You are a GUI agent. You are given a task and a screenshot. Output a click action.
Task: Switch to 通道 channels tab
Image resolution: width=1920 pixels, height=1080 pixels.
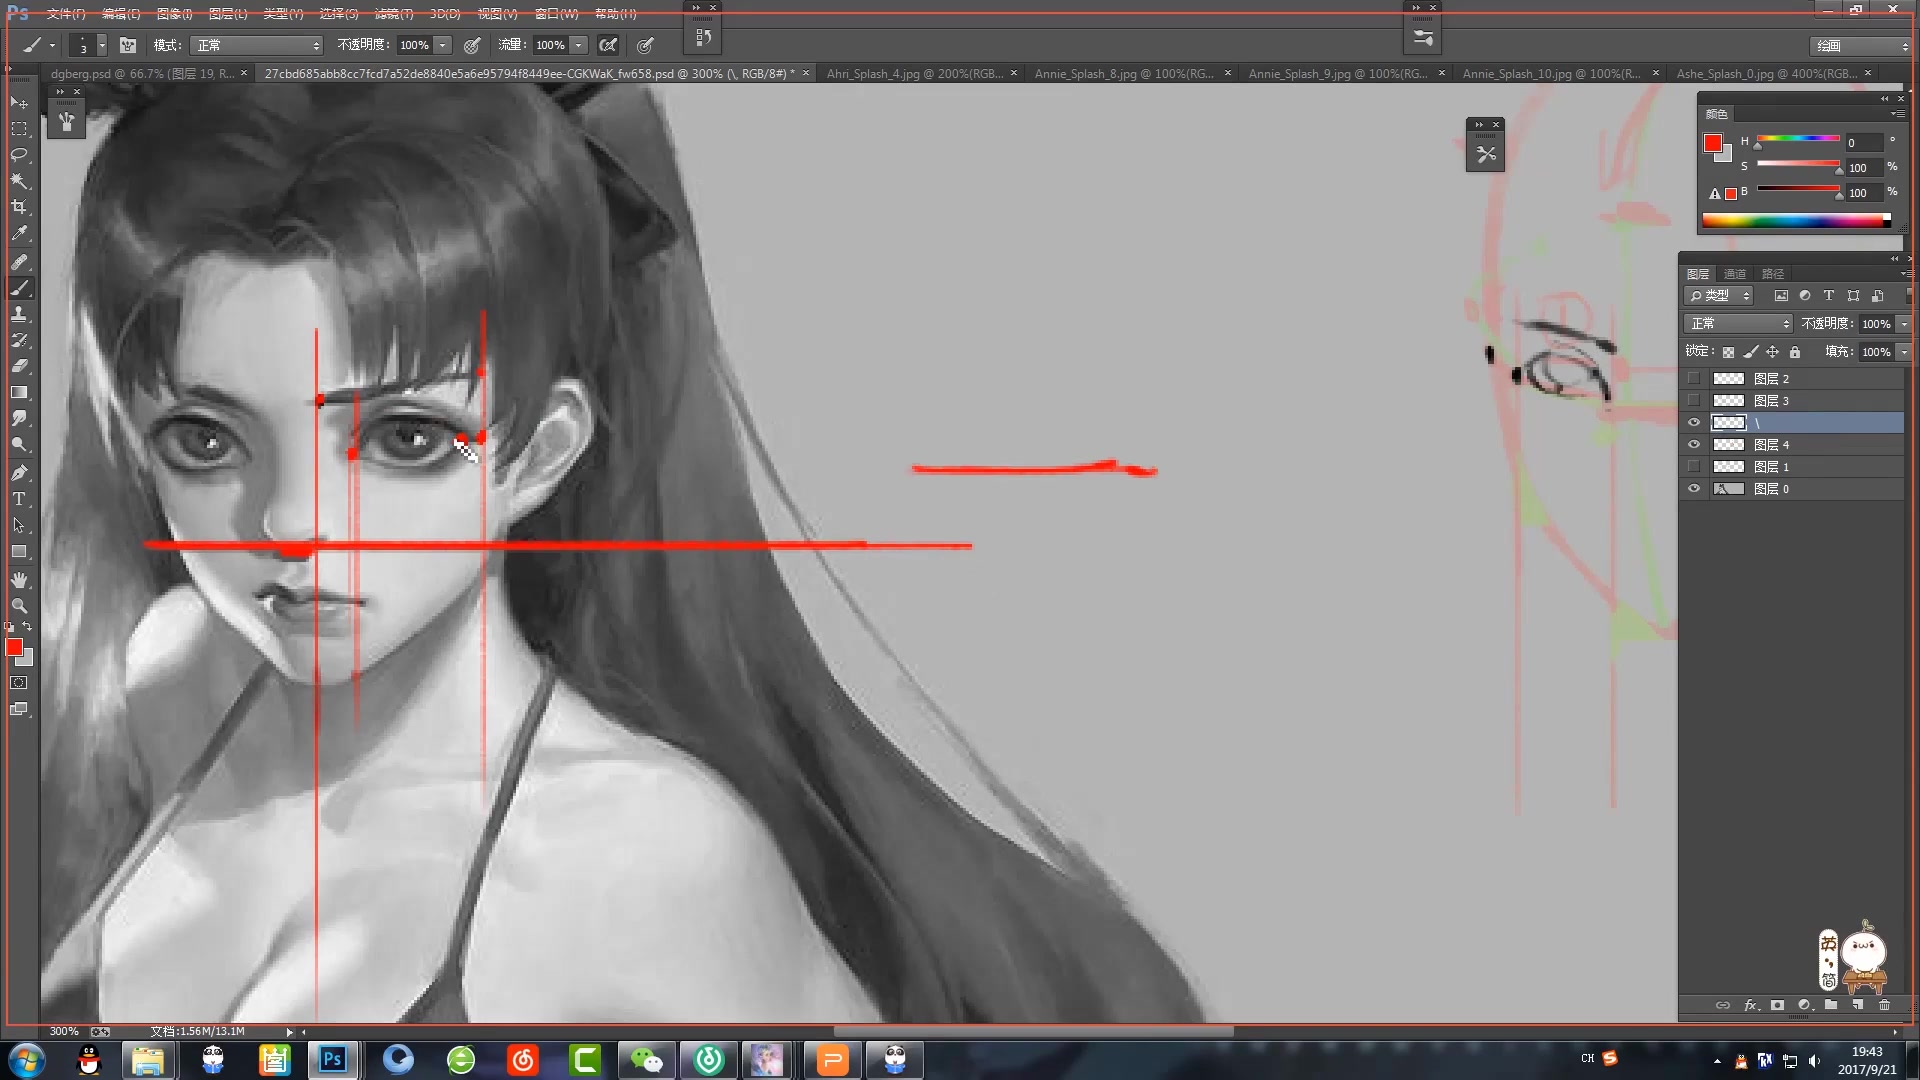point(1735,274)
